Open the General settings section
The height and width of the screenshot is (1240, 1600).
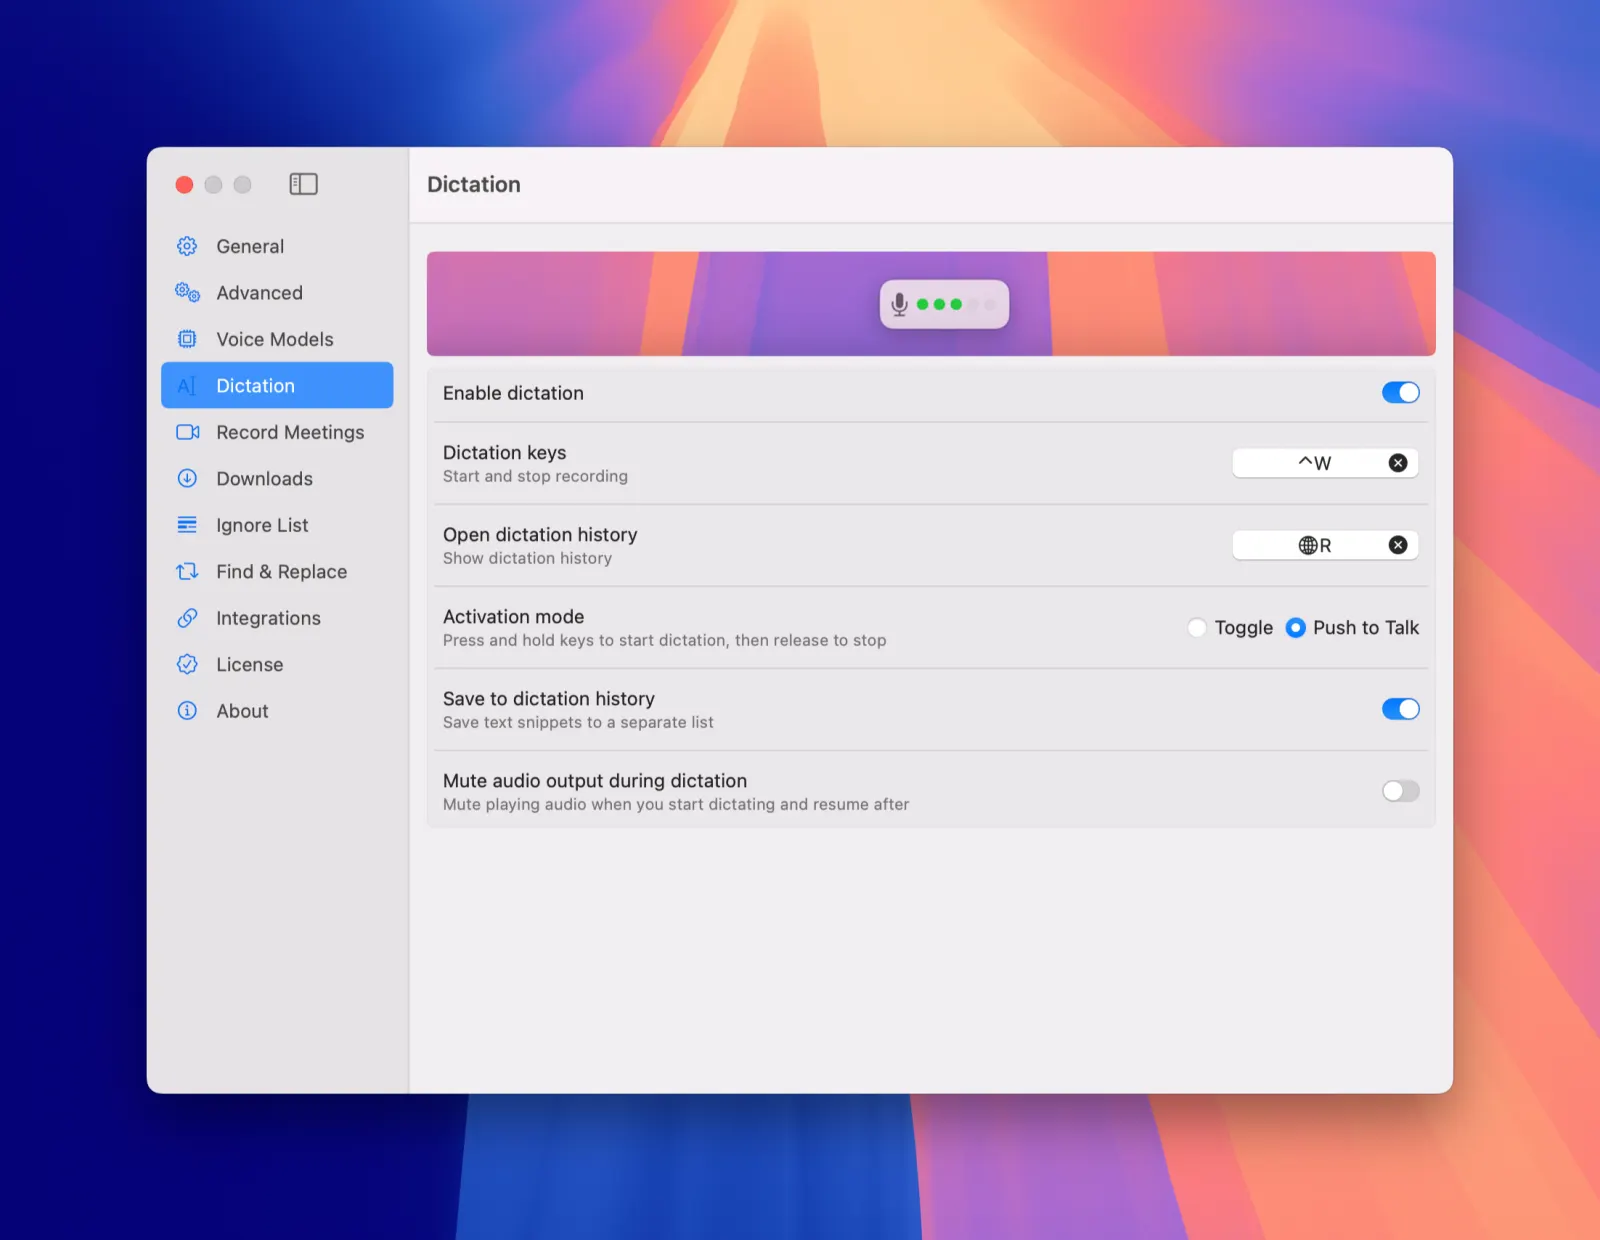click(x=277, y=246)
